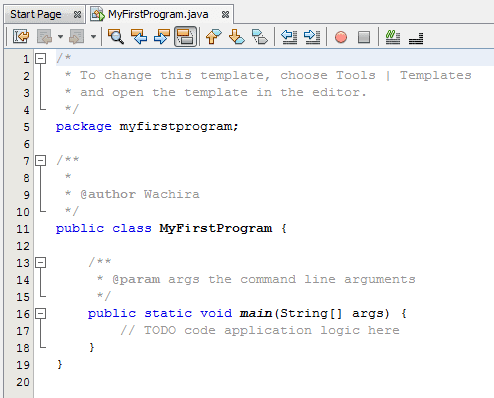Click the Uncomment lines icon
494x398 pixels.
[x=416, y=38]
